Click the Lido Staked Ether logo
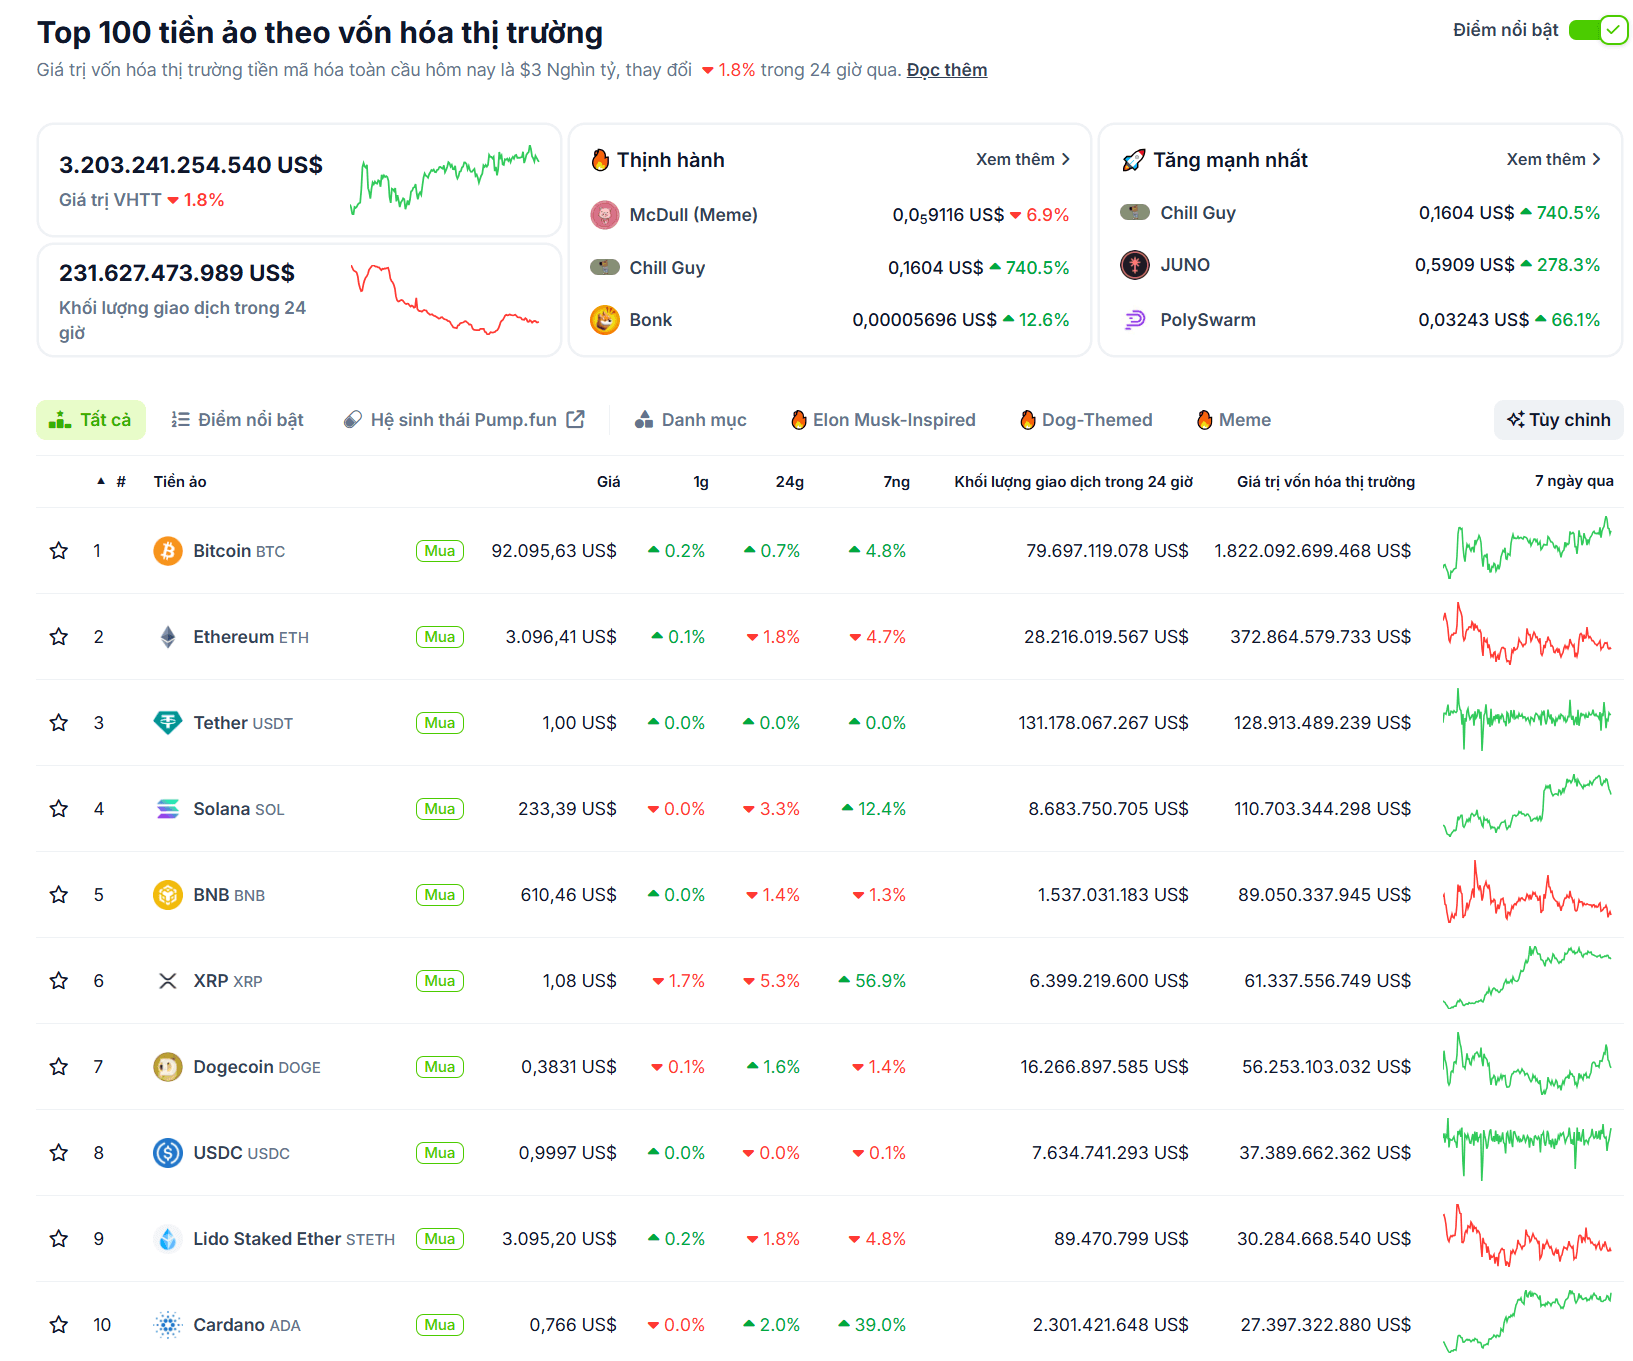 click(x=168, y=1239)
